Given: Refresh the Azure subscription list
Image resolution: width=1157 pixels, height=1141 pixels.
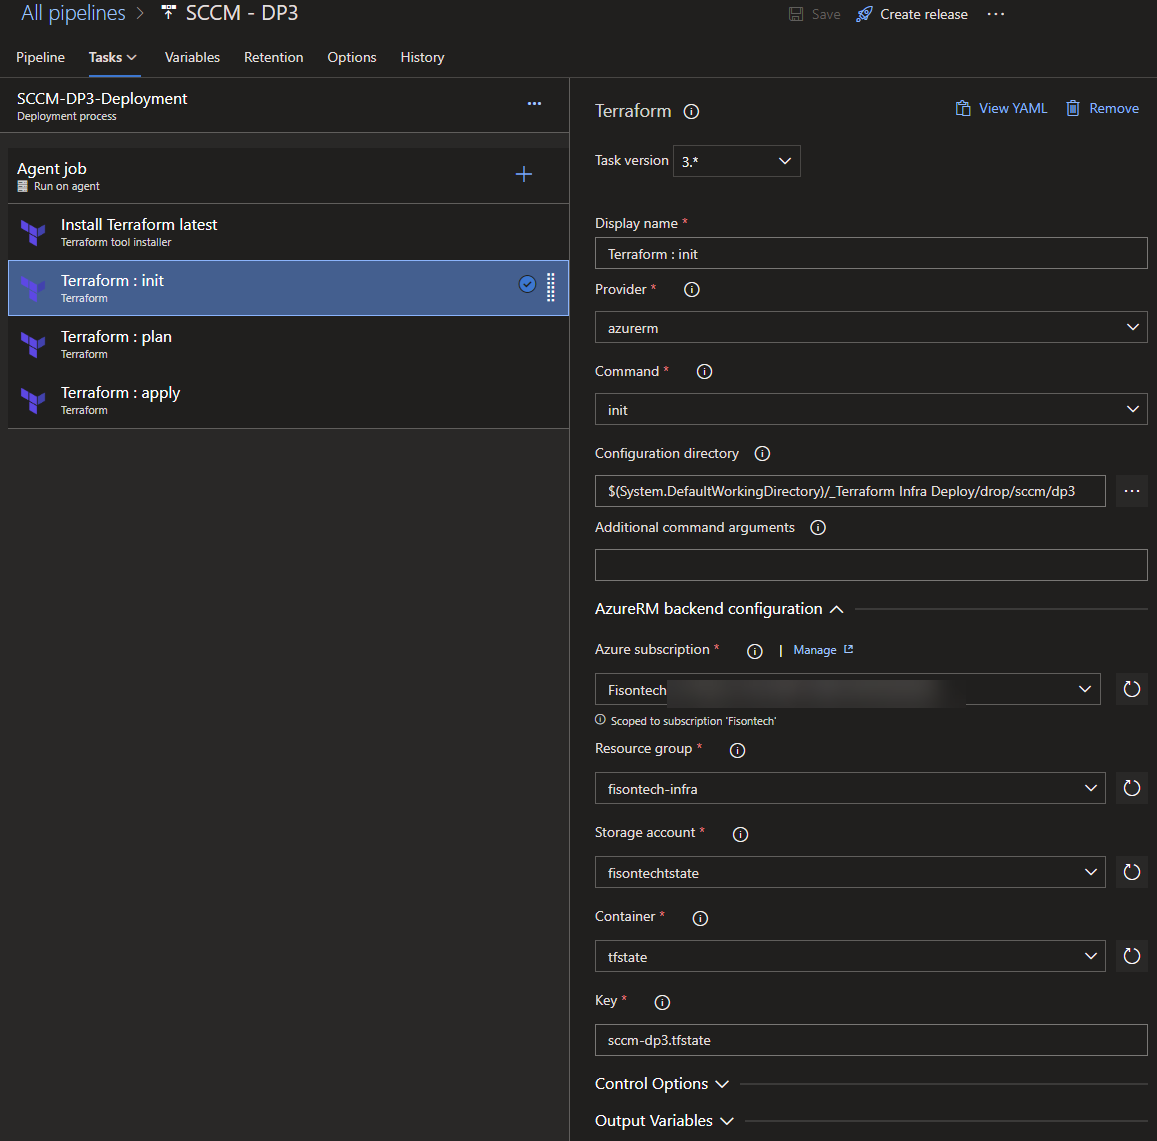Looking at the screenshot, I should click(x=1131, y=689).
